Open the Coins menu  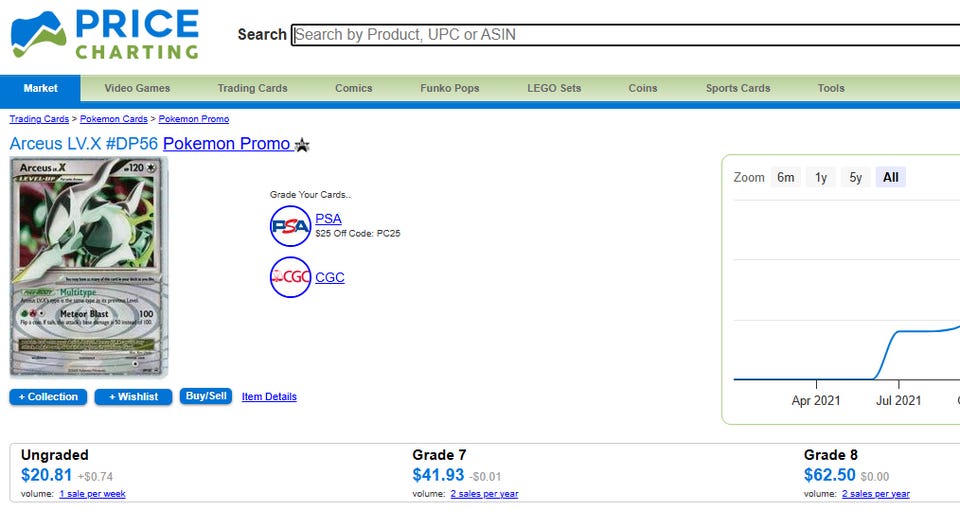coord(643,88)
